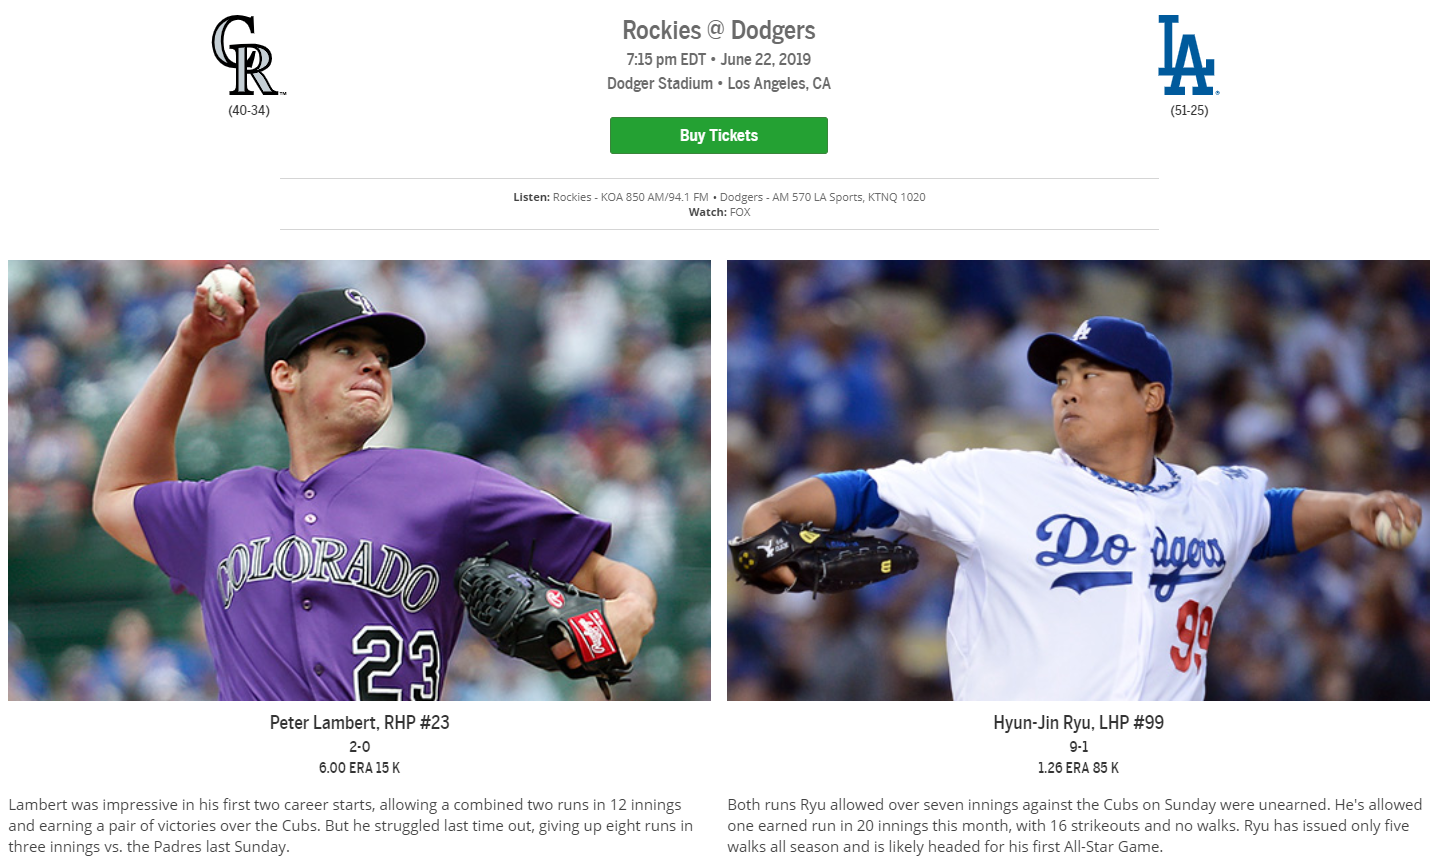Click Ryu's 1.26 ERA 85 K stat line
1437x862 pixels.
click(1078, 768)
